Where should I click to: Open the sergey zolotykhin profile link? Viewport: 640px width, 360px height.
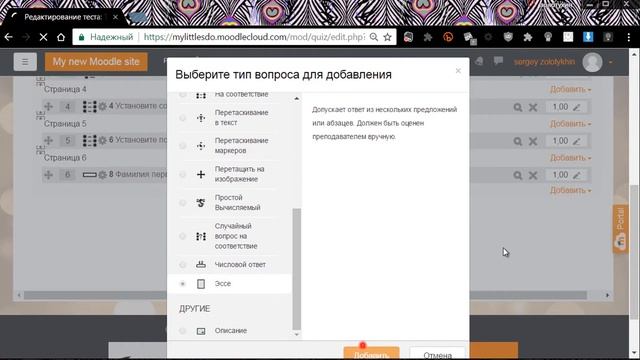pos(544,62)
